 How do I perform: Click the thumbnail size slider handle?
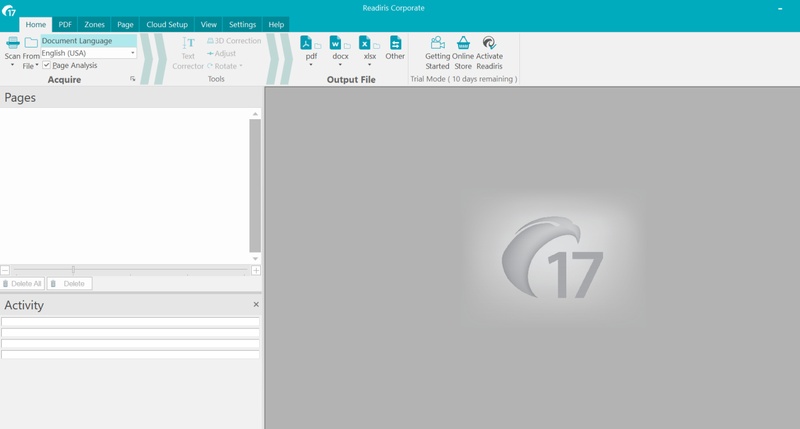(x=73, y=269)
